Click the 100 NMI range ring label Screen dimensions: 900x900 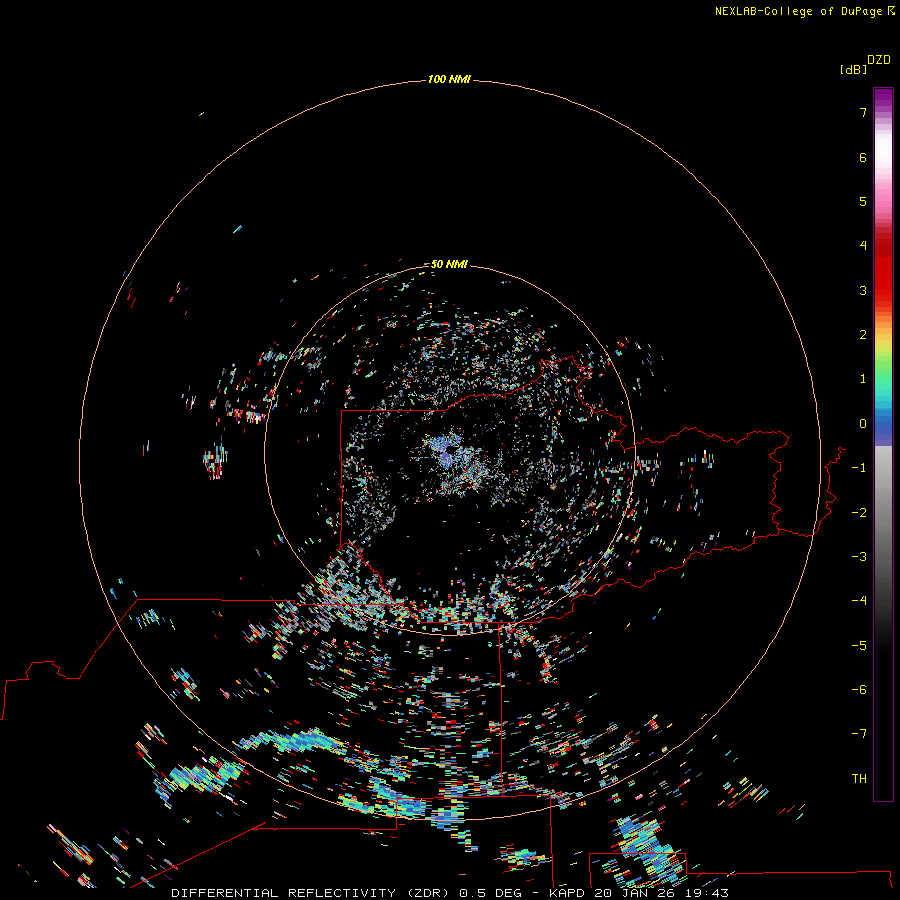coord(449,79)
